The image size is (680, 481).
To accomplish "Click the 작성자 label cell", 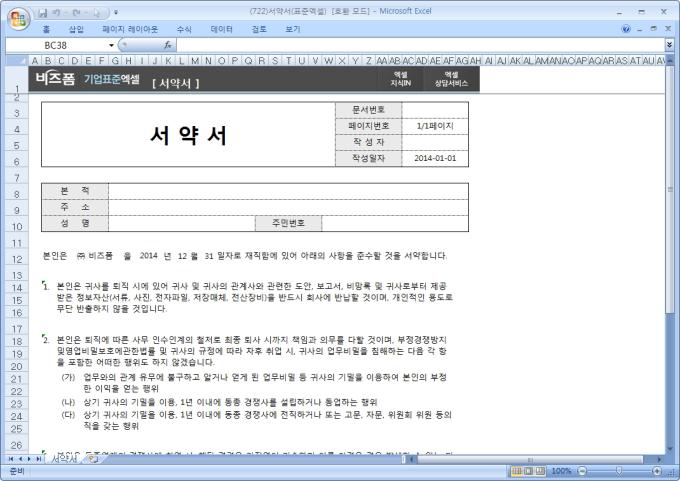I will coord(369,142).
